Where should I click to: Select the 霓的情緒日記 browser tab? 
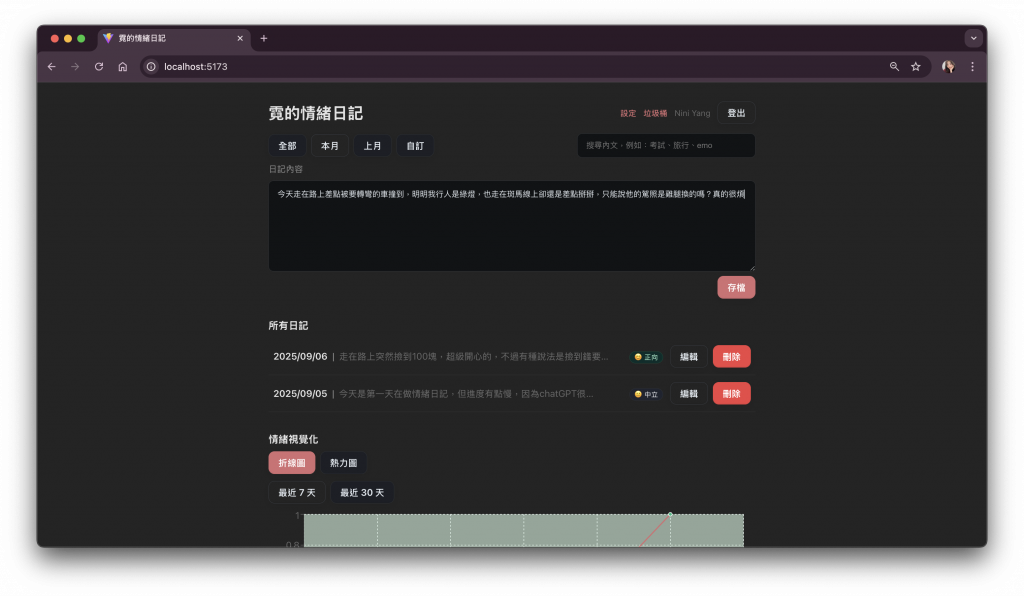pyautogui.click(x=173, y=39)
